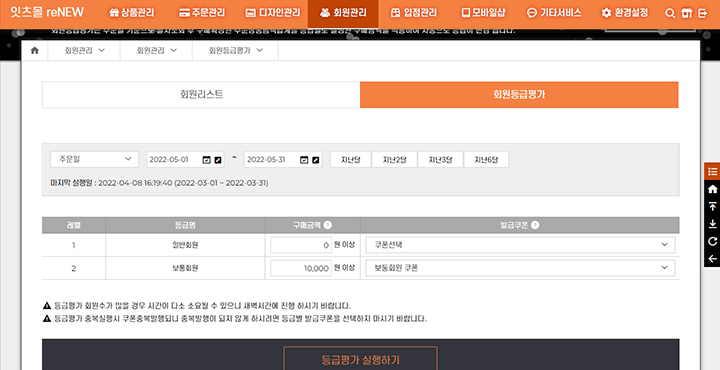Switch to the 회원리스트 tab
The image size is (720, 370).
pyautogui.click(x=201, y=95)
